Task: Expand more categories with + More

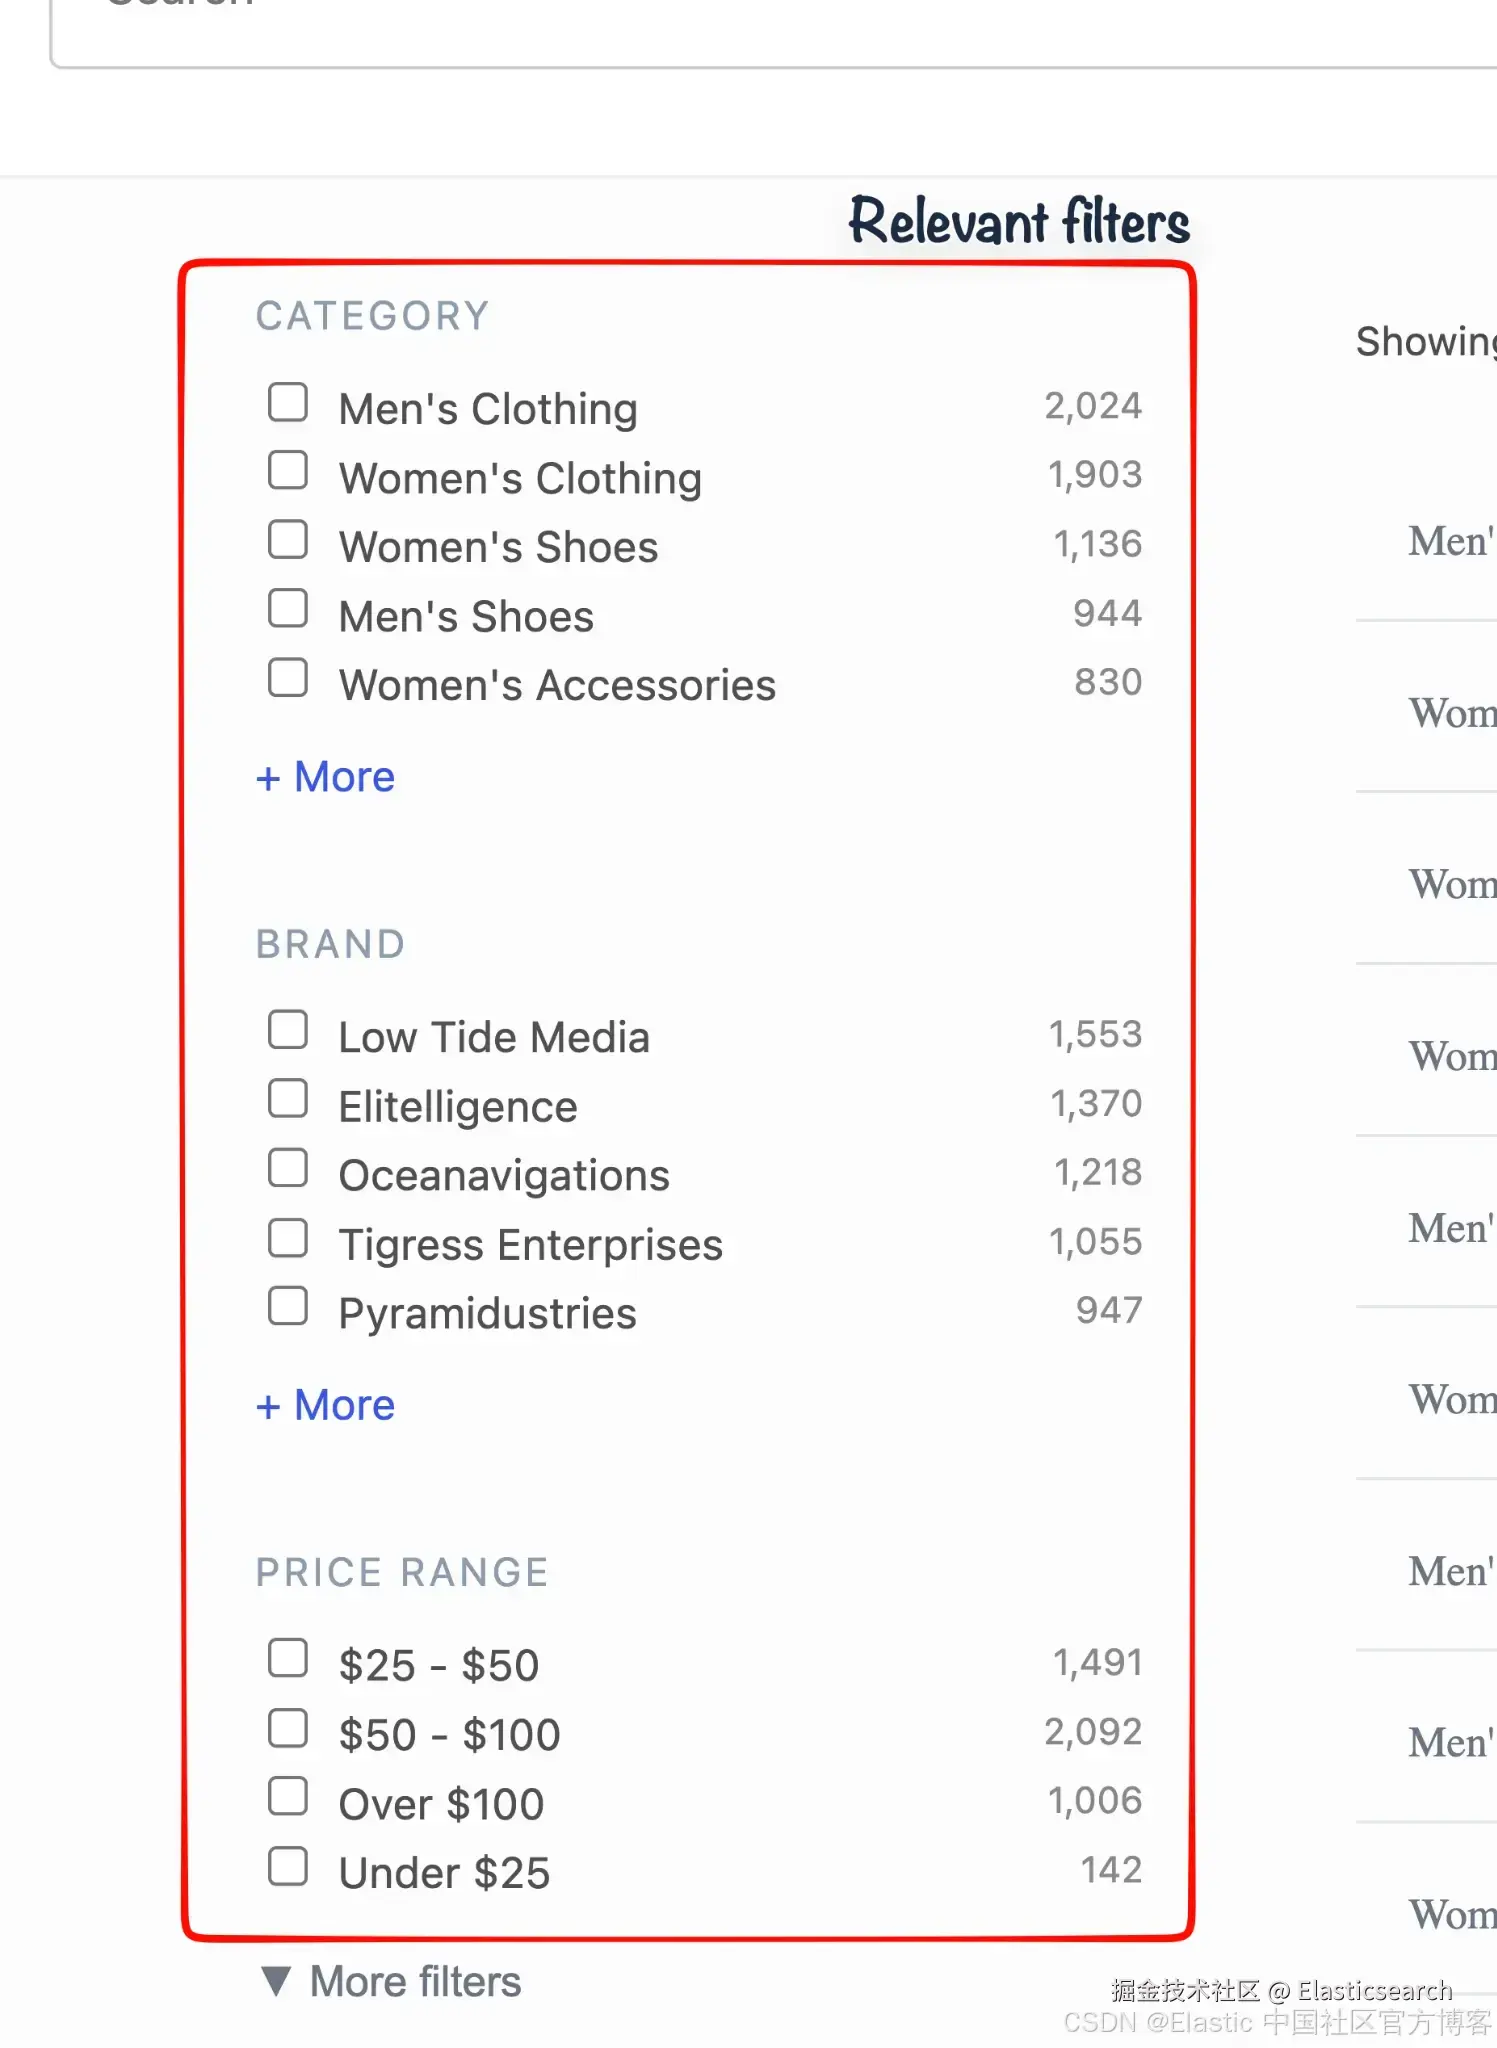Action: point(326,777)
